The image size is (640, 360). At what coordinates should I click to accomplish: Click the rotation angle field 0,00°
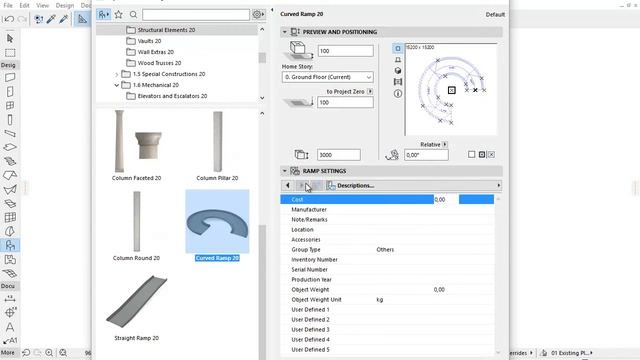pyautogui.click(x=426, y=155)
